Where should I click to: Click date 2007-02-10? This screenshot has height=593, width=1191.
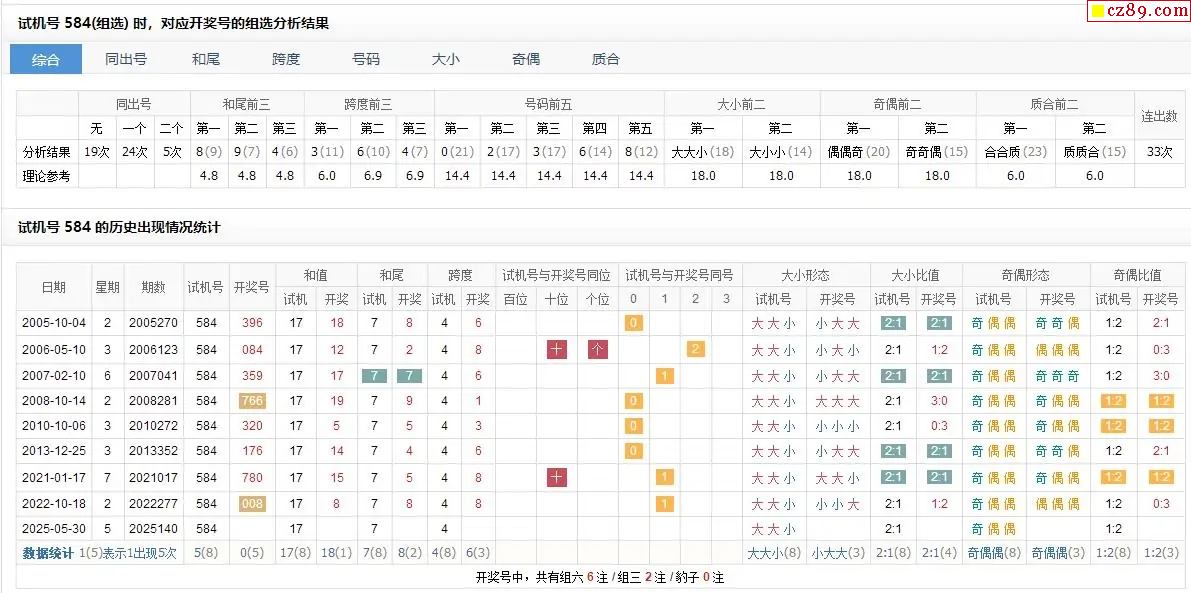click(x=54, y=376)
